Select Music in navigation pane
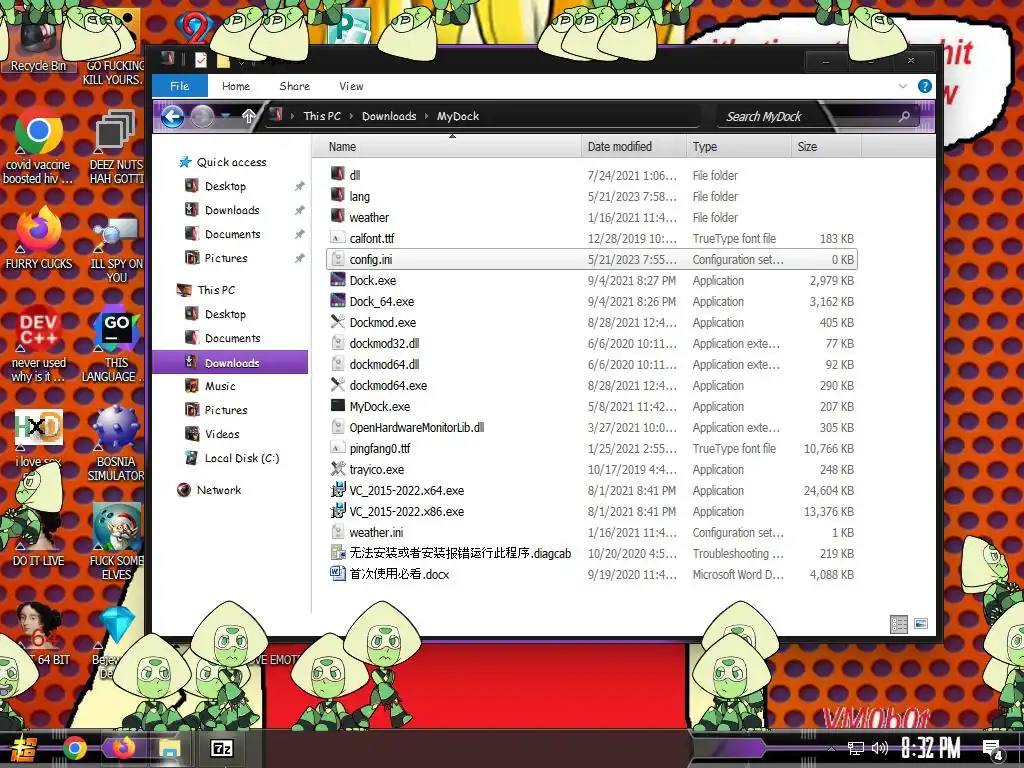This screenshot has height=768, width=1024. click(x=220, y=386)
